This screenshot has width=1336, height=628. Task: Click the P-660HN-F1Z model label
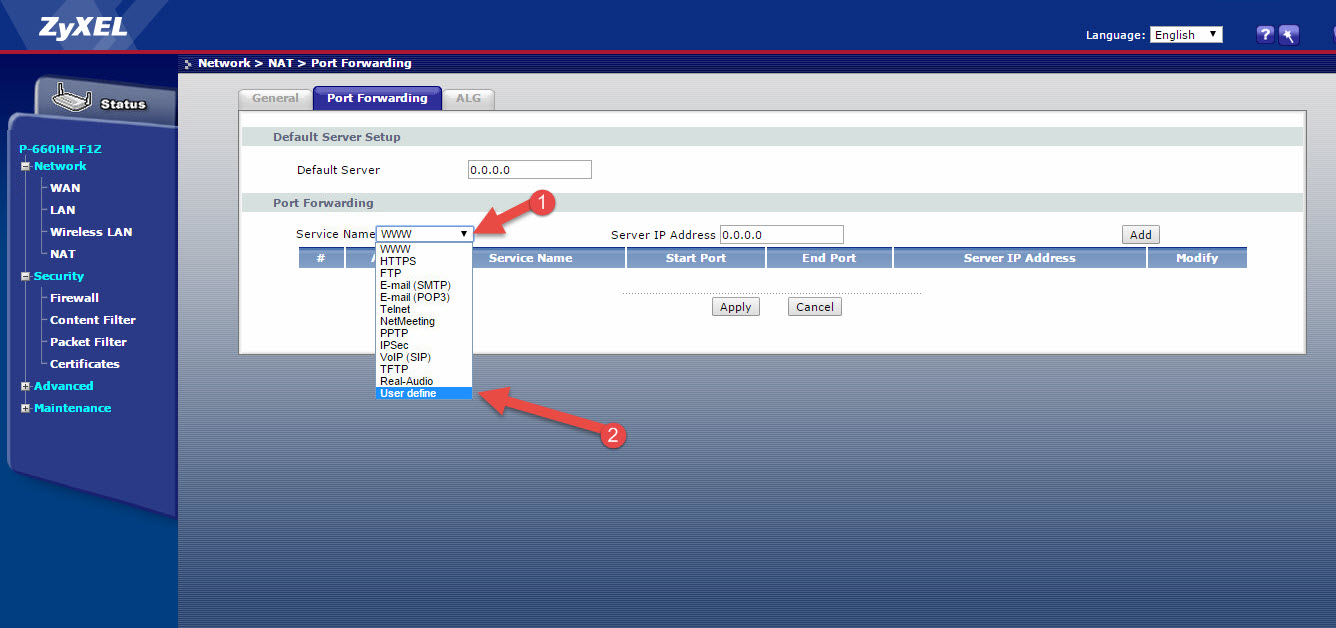click(61, 149)
